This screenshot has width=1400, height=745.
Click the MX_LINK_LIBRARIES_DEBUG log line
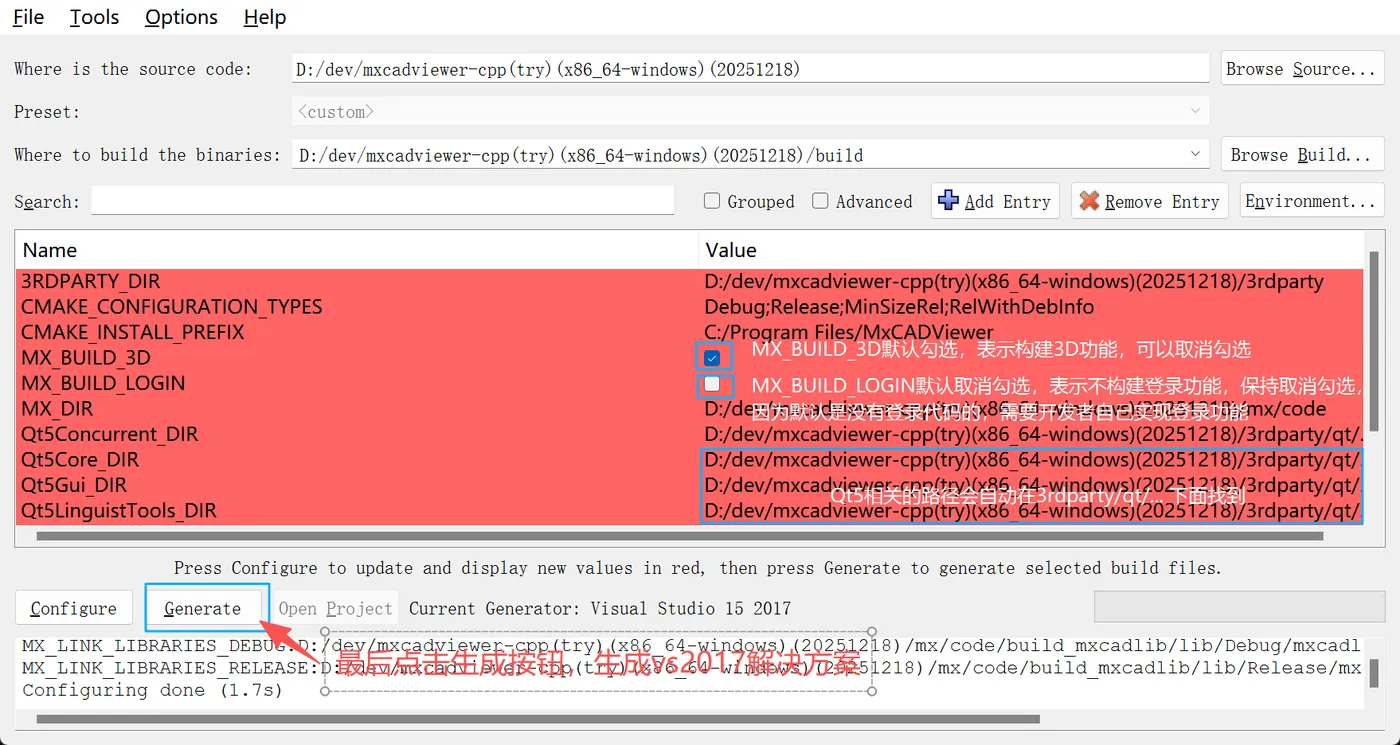[x=691, y=646]
